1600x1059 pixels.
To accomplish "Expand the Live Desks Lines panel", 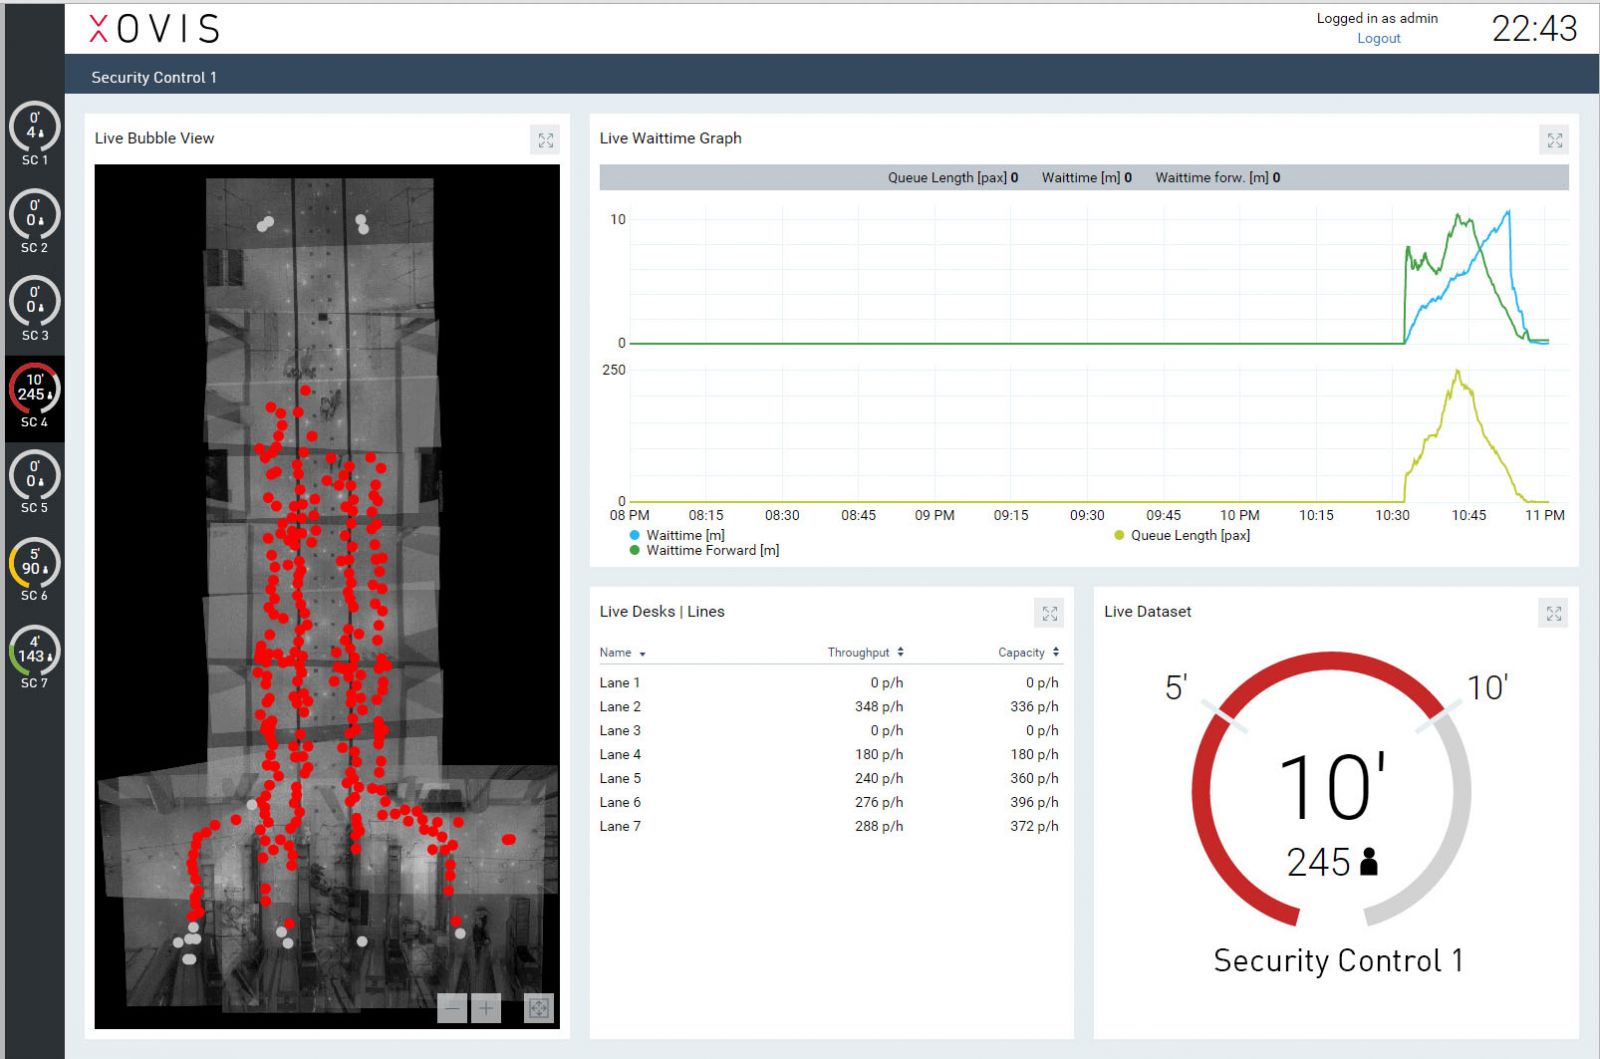I will tap(1049, 613).
